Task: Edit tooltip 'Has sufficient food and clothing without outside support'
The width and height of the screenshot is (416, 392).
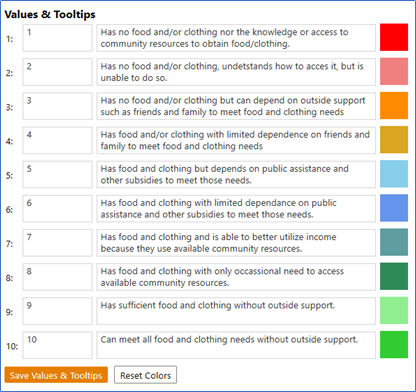Action: tap(236, 311)
